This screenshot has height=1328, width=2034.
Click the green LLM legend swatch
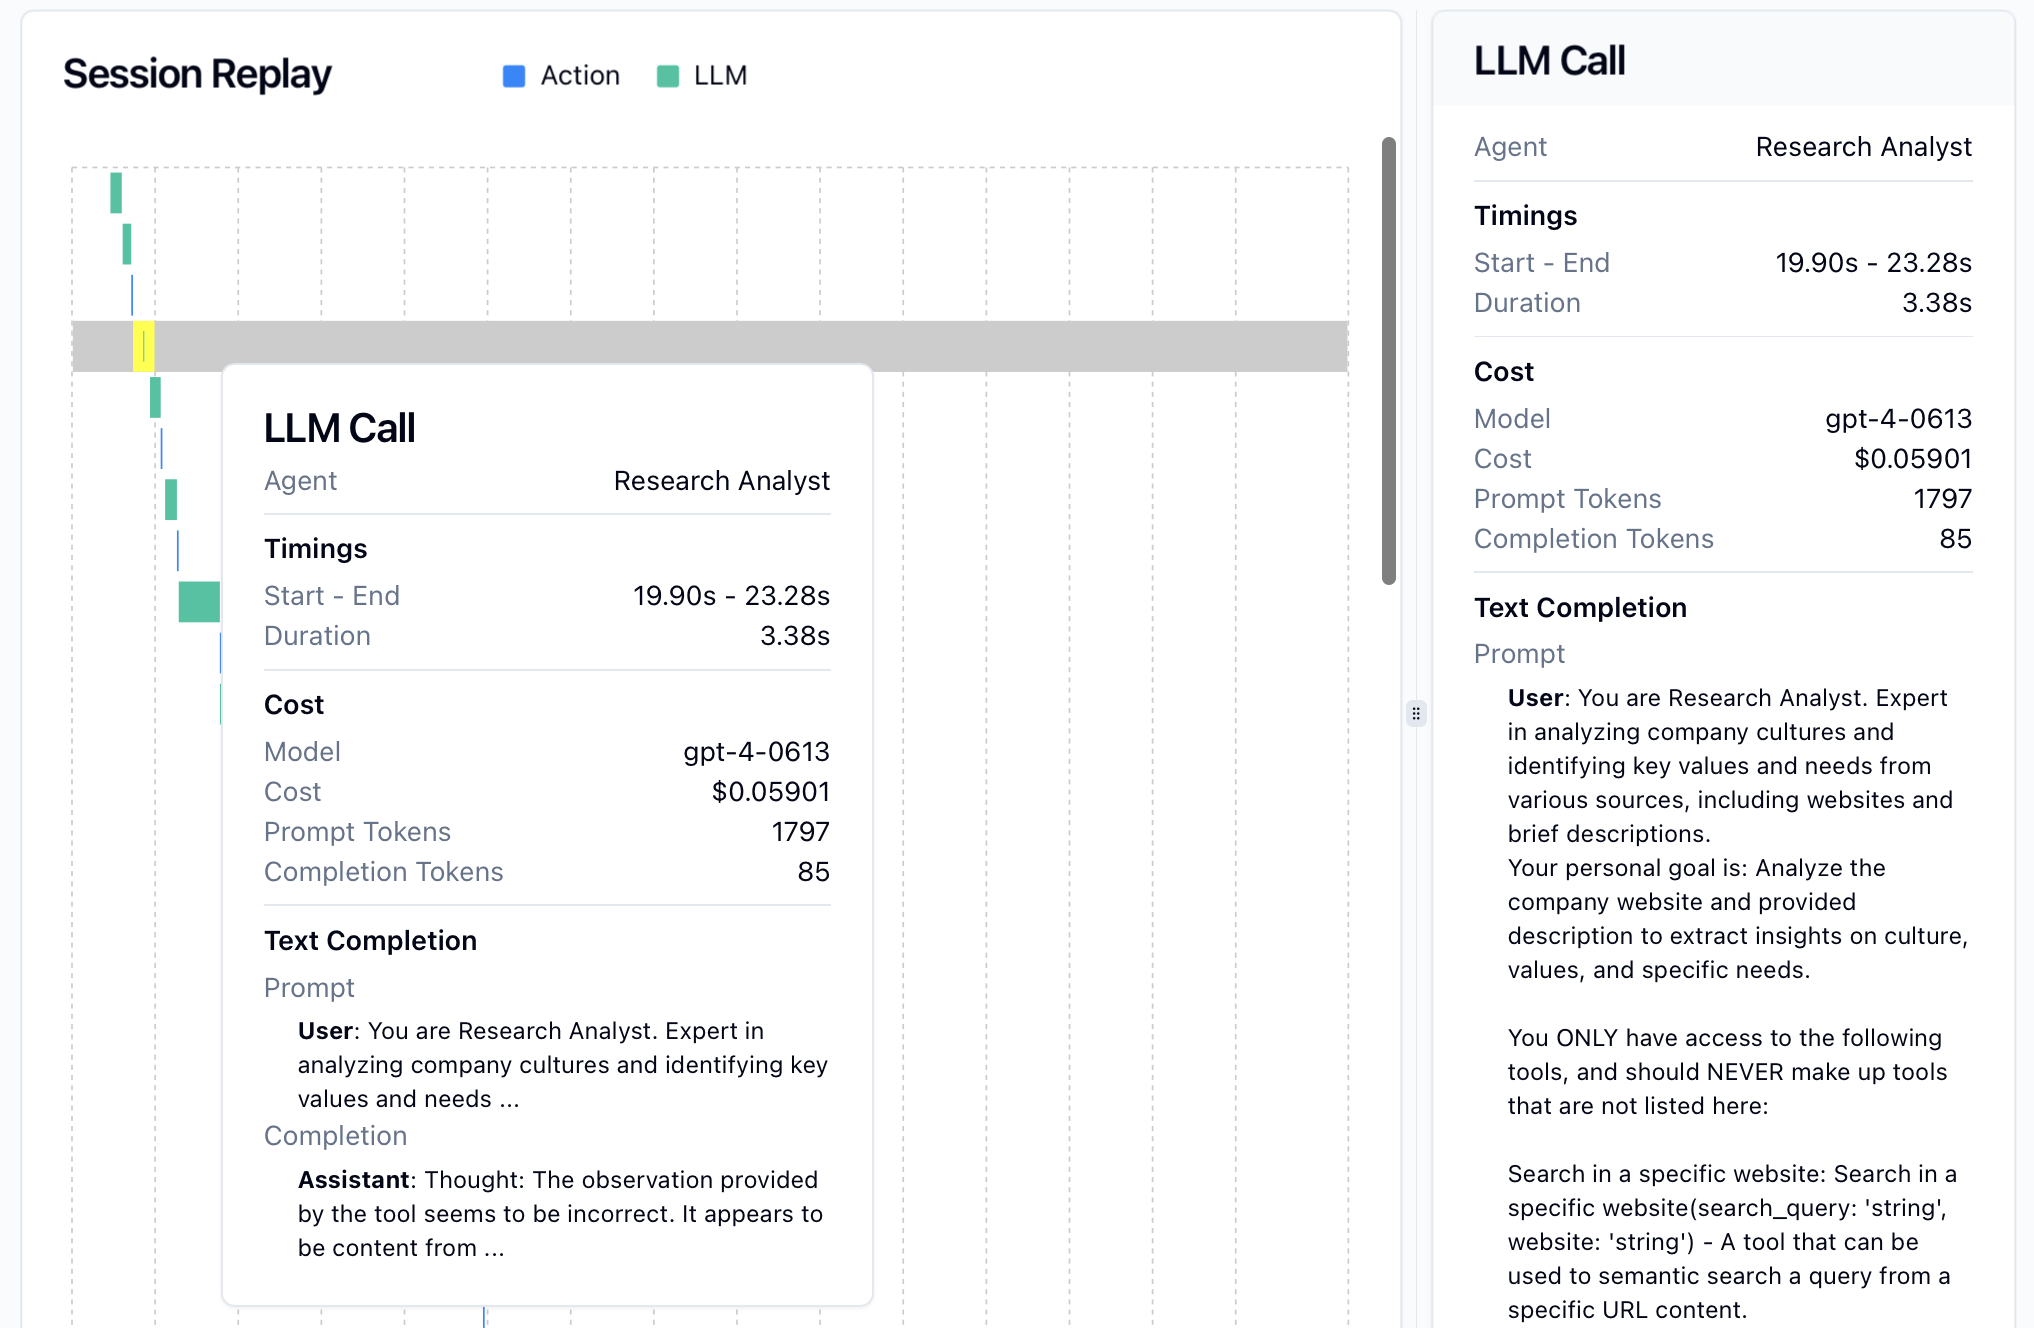coord(668,76)
